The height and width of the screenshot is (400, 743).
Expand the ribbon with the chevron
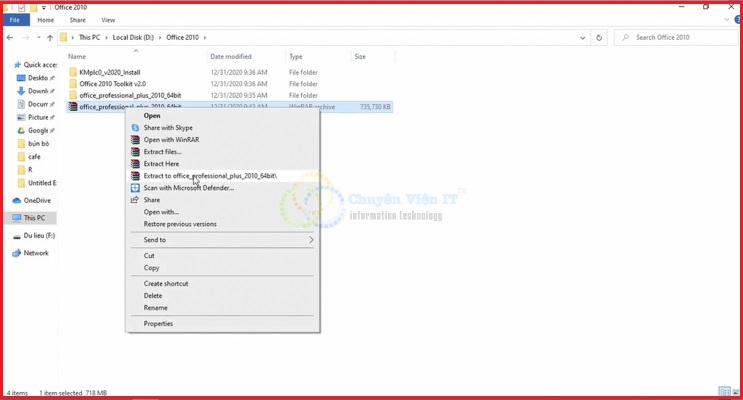click(x=726, y=20)
